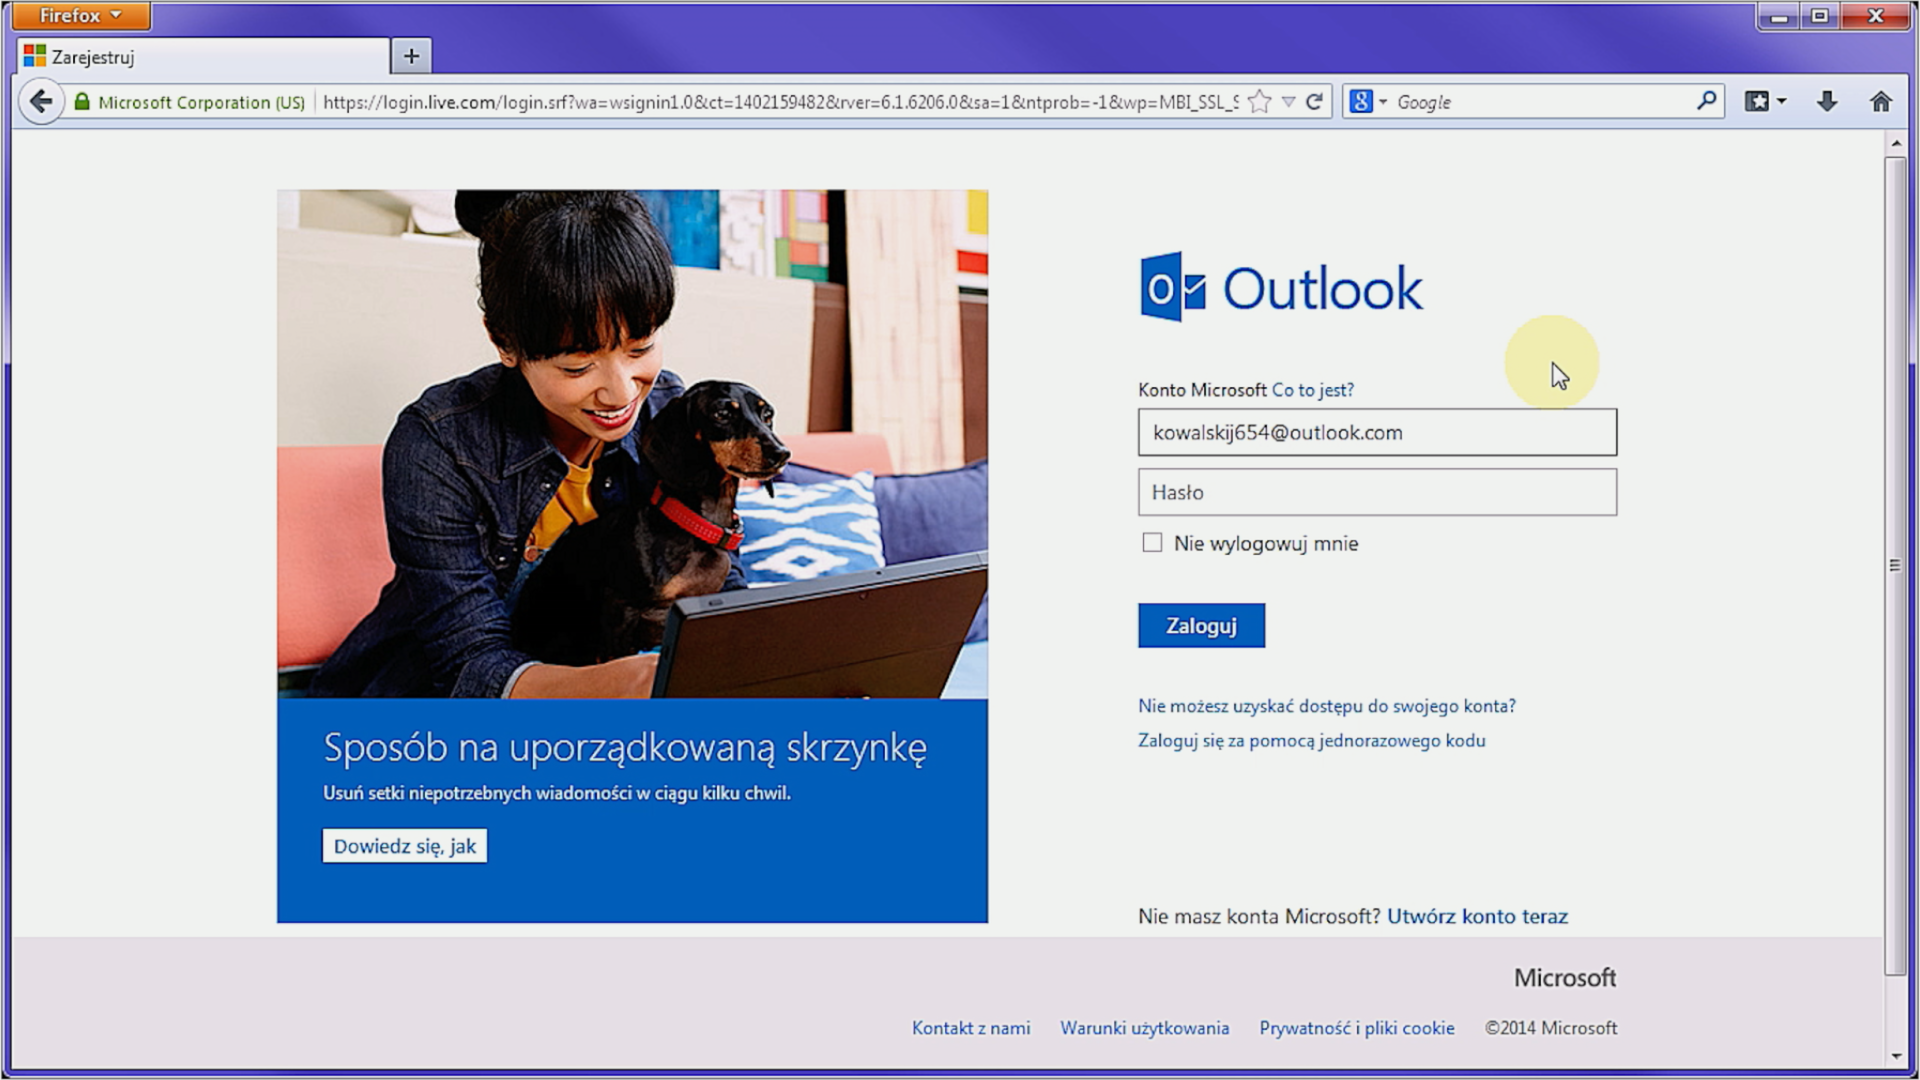Click the woman with dog promo image
This screenshot has height=1080, width=1920.
click(x=632, y=444)
